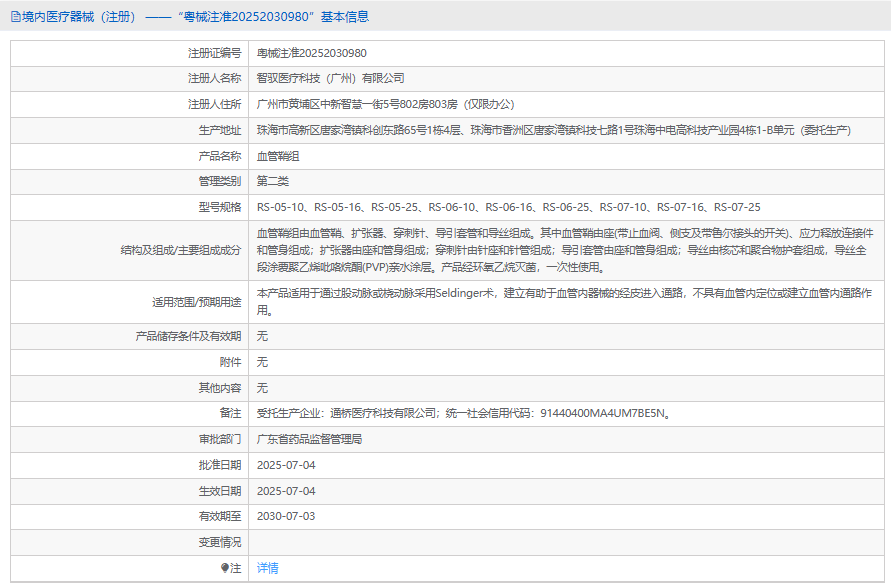The image size is (891, 587).
Task: Select the production address starting 珠海市高新区
Action: [554, 130]
